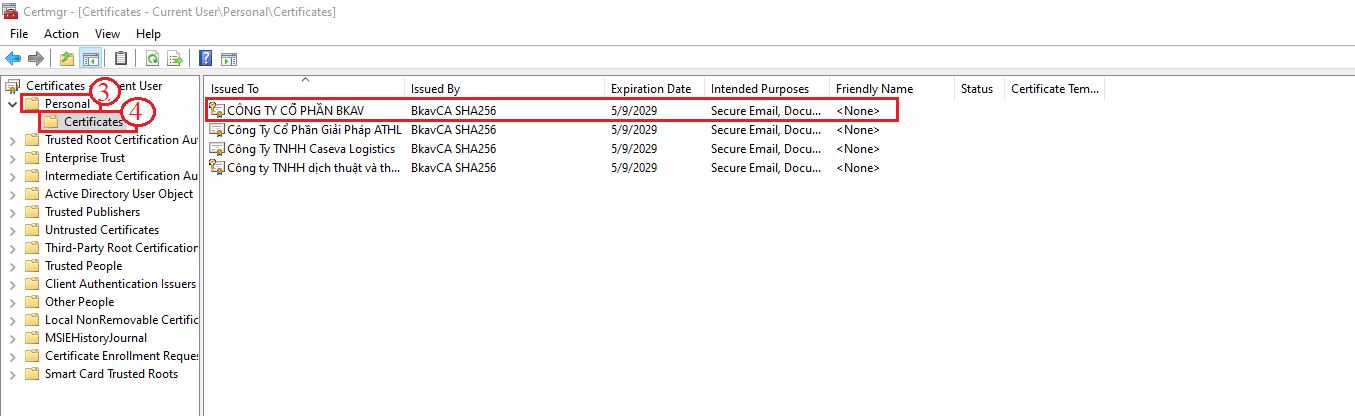Toggle the Show/Hide Action Pane icon

tap(229, 58)
